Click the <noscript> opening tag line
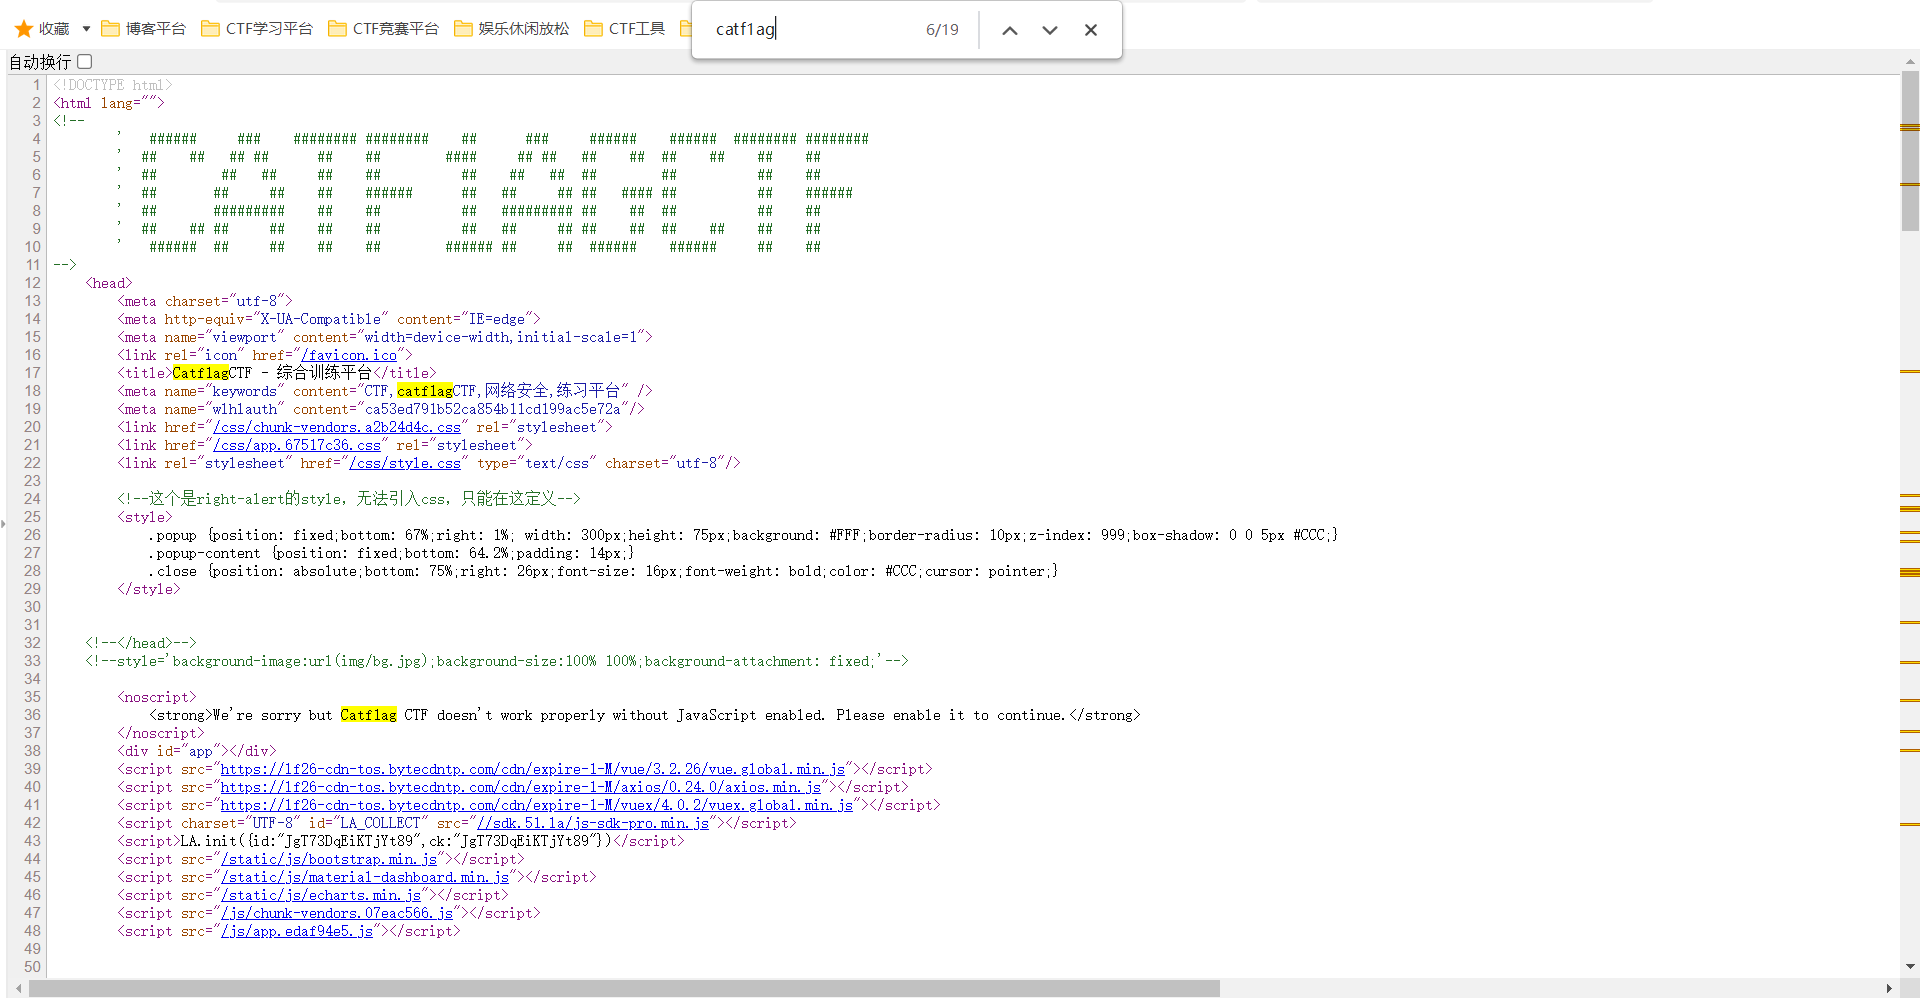The width and height of the screenshot is (1920, 1000). (157, 697)
